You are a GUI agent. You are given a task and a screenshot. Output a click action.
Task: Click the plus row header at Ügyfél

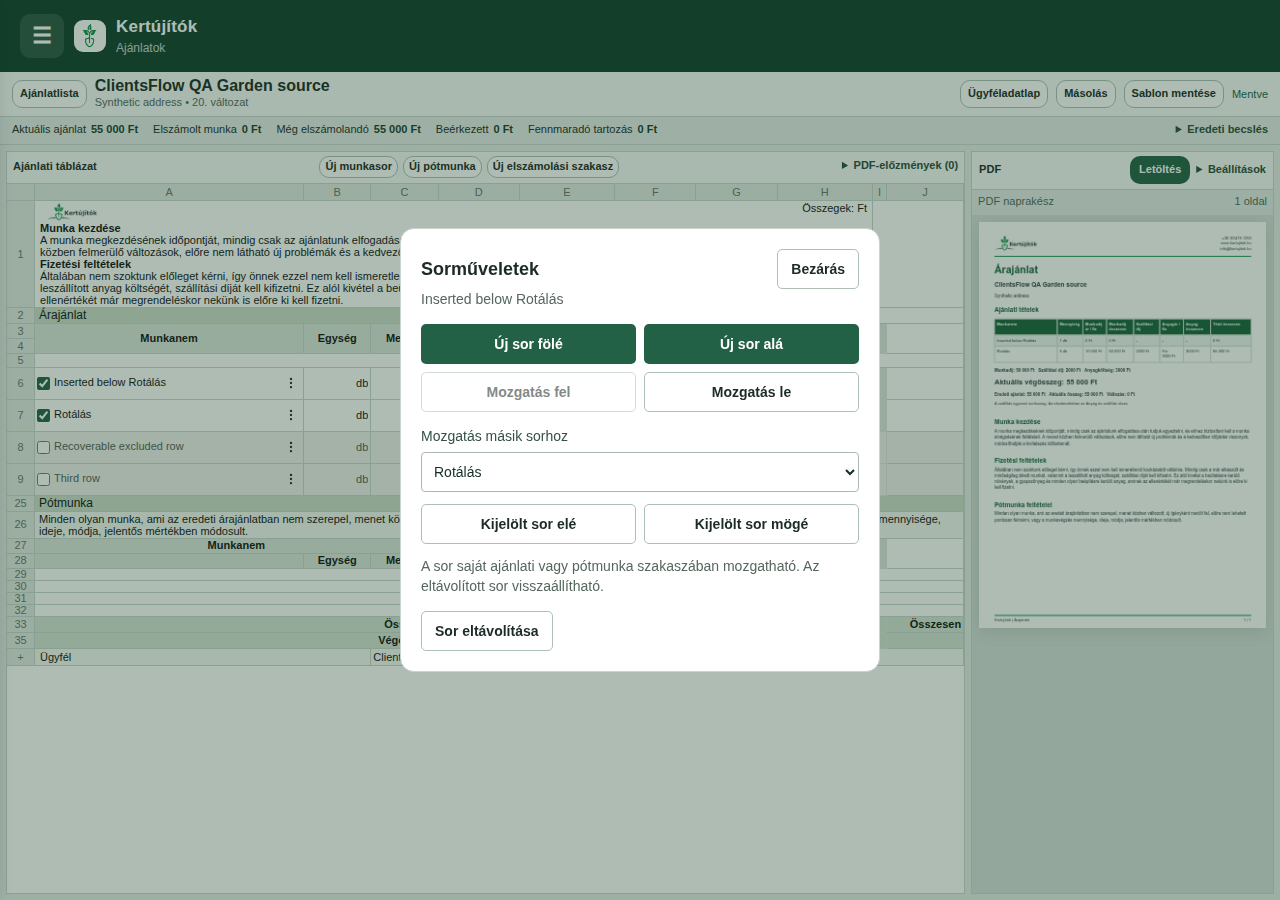tap(20, 657)
